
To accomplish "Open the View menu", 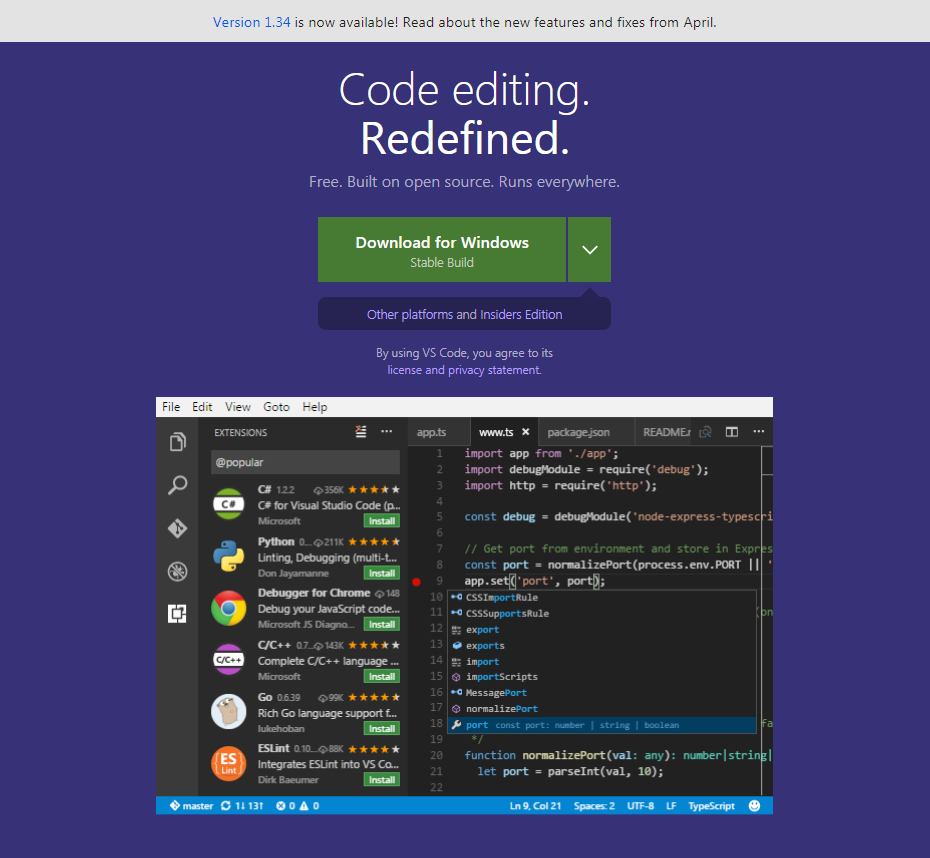I will pos(238,407).
